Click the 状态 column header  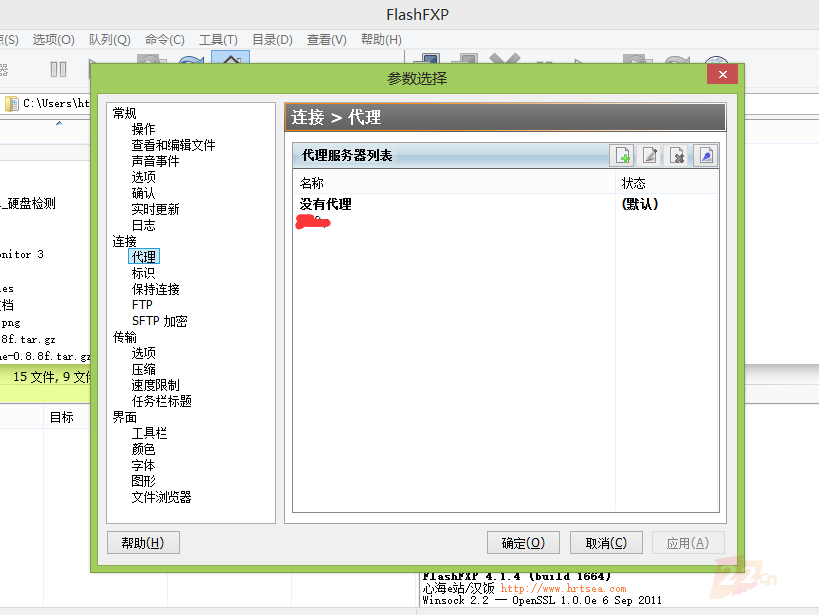667,183
